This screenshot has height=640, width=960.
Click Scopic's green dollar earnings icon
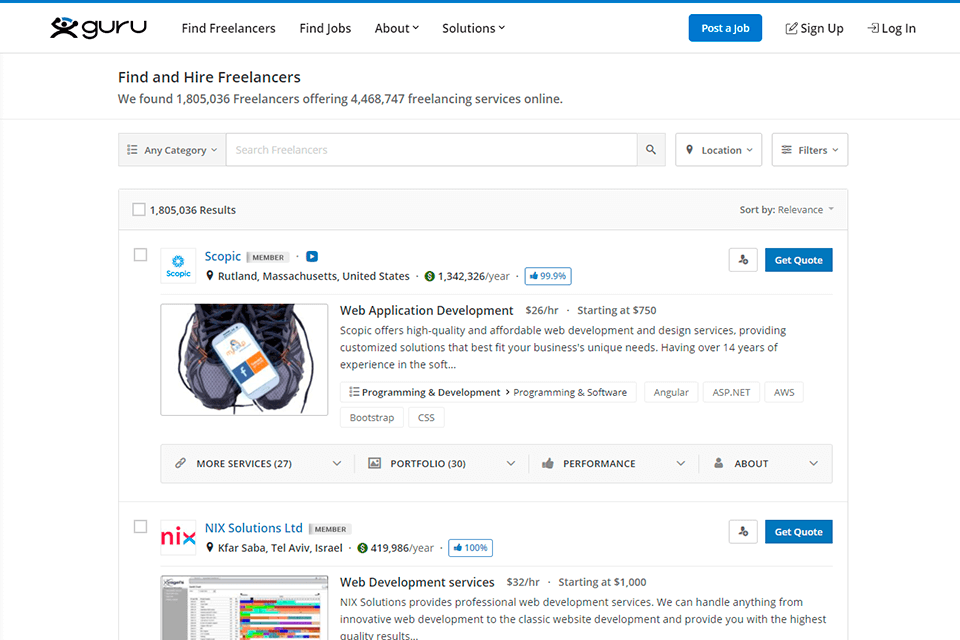pyautogui.click(x=430, y=276)
